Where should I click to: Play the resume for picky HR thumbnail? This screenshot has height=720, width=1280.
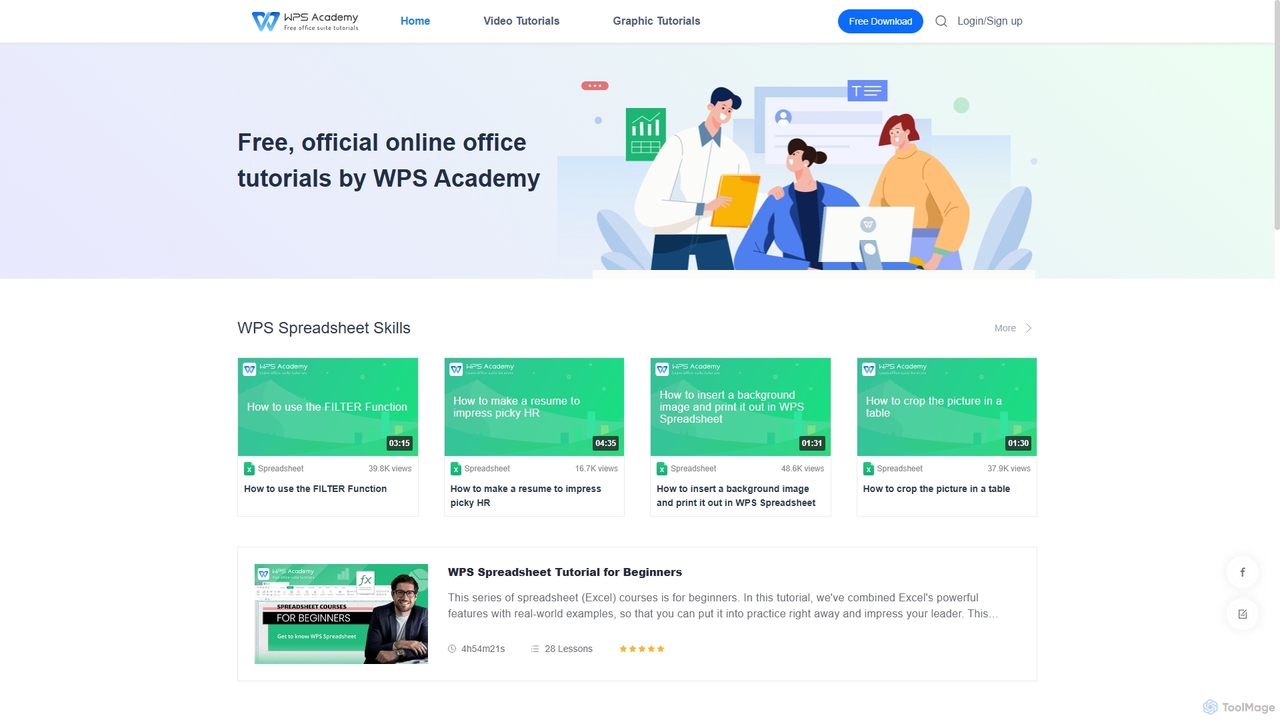tap(534, 407)
